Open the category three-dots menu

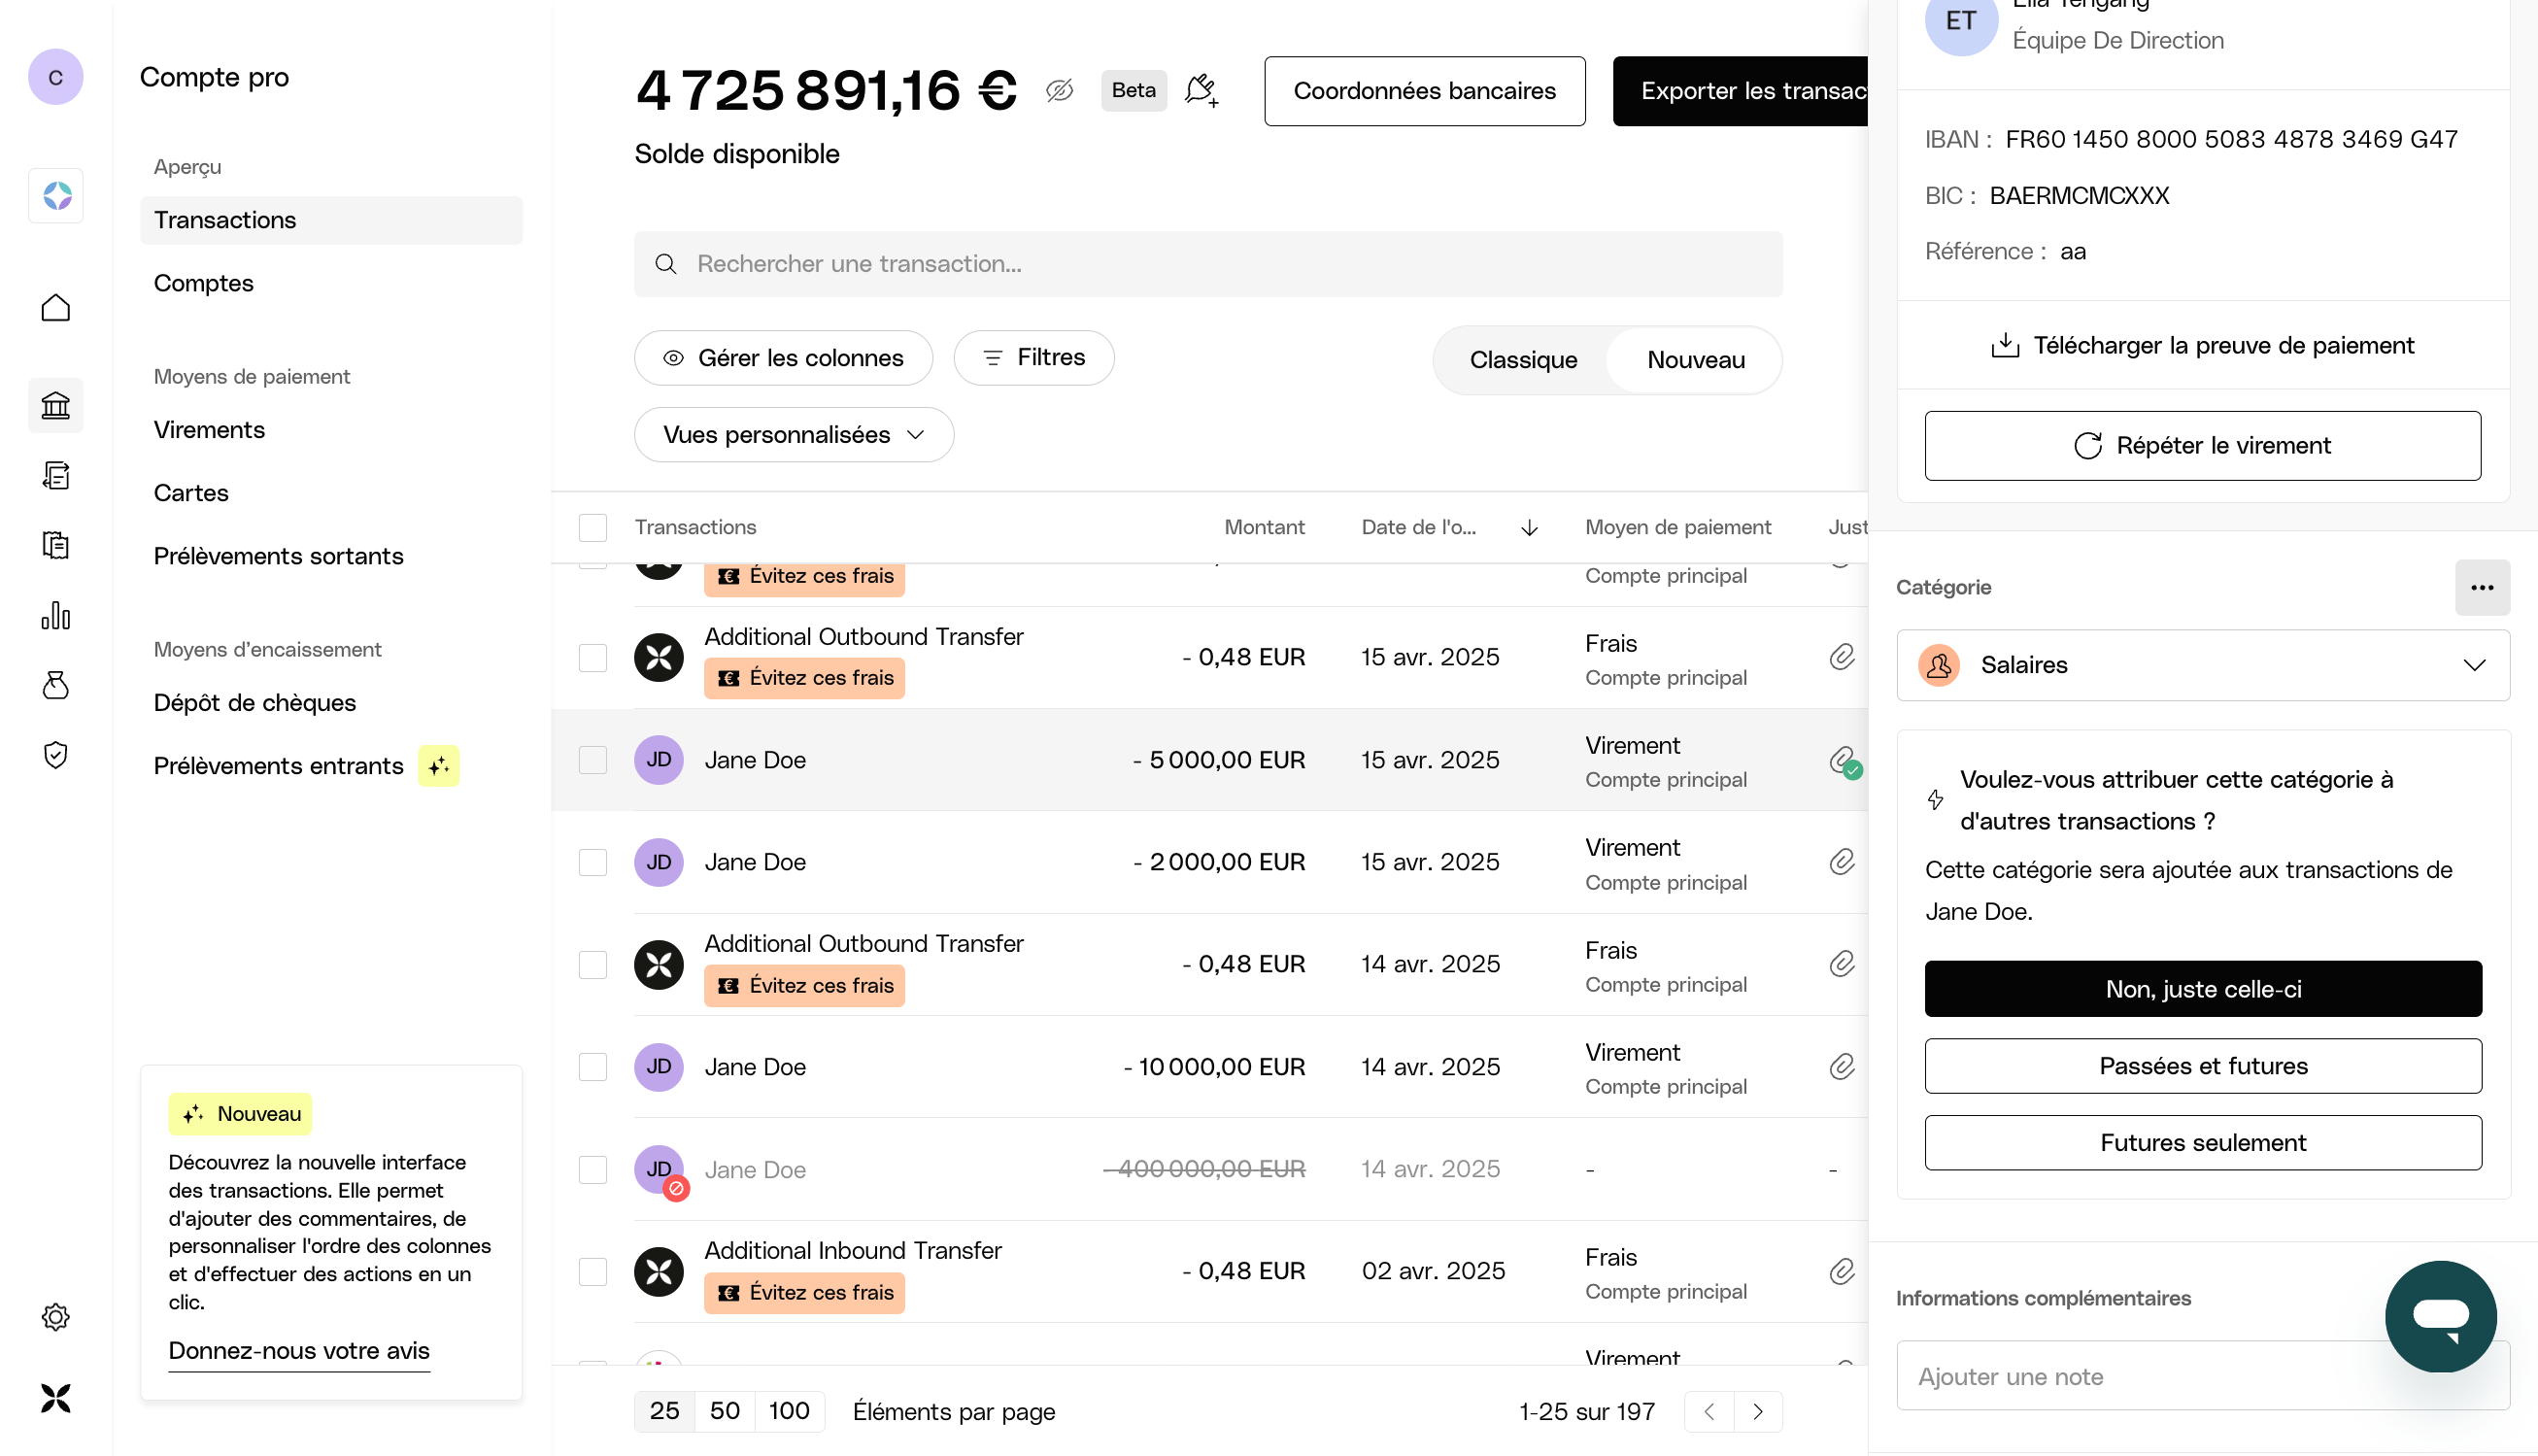pos(2481,587)
